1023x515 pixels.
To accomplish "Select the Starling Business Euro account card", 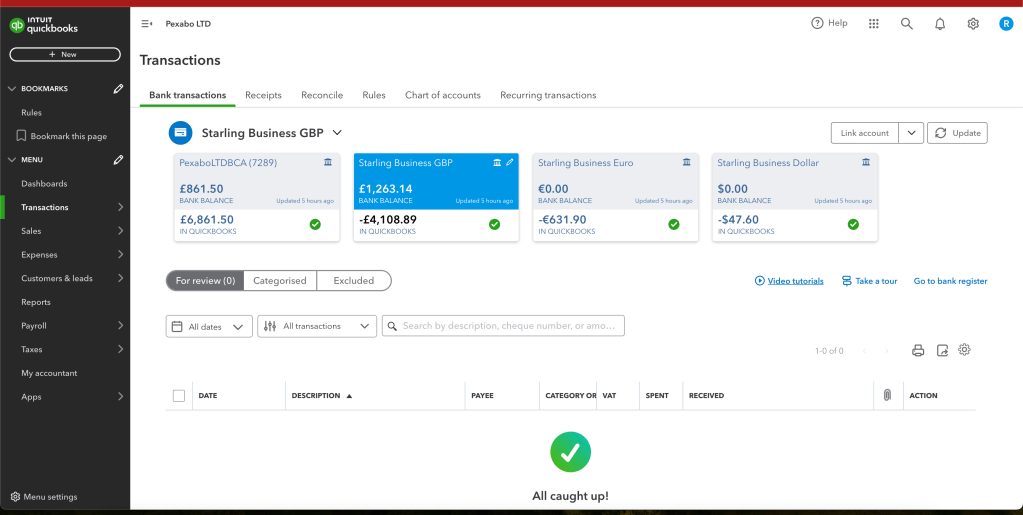I will click(x=616, y=197).
